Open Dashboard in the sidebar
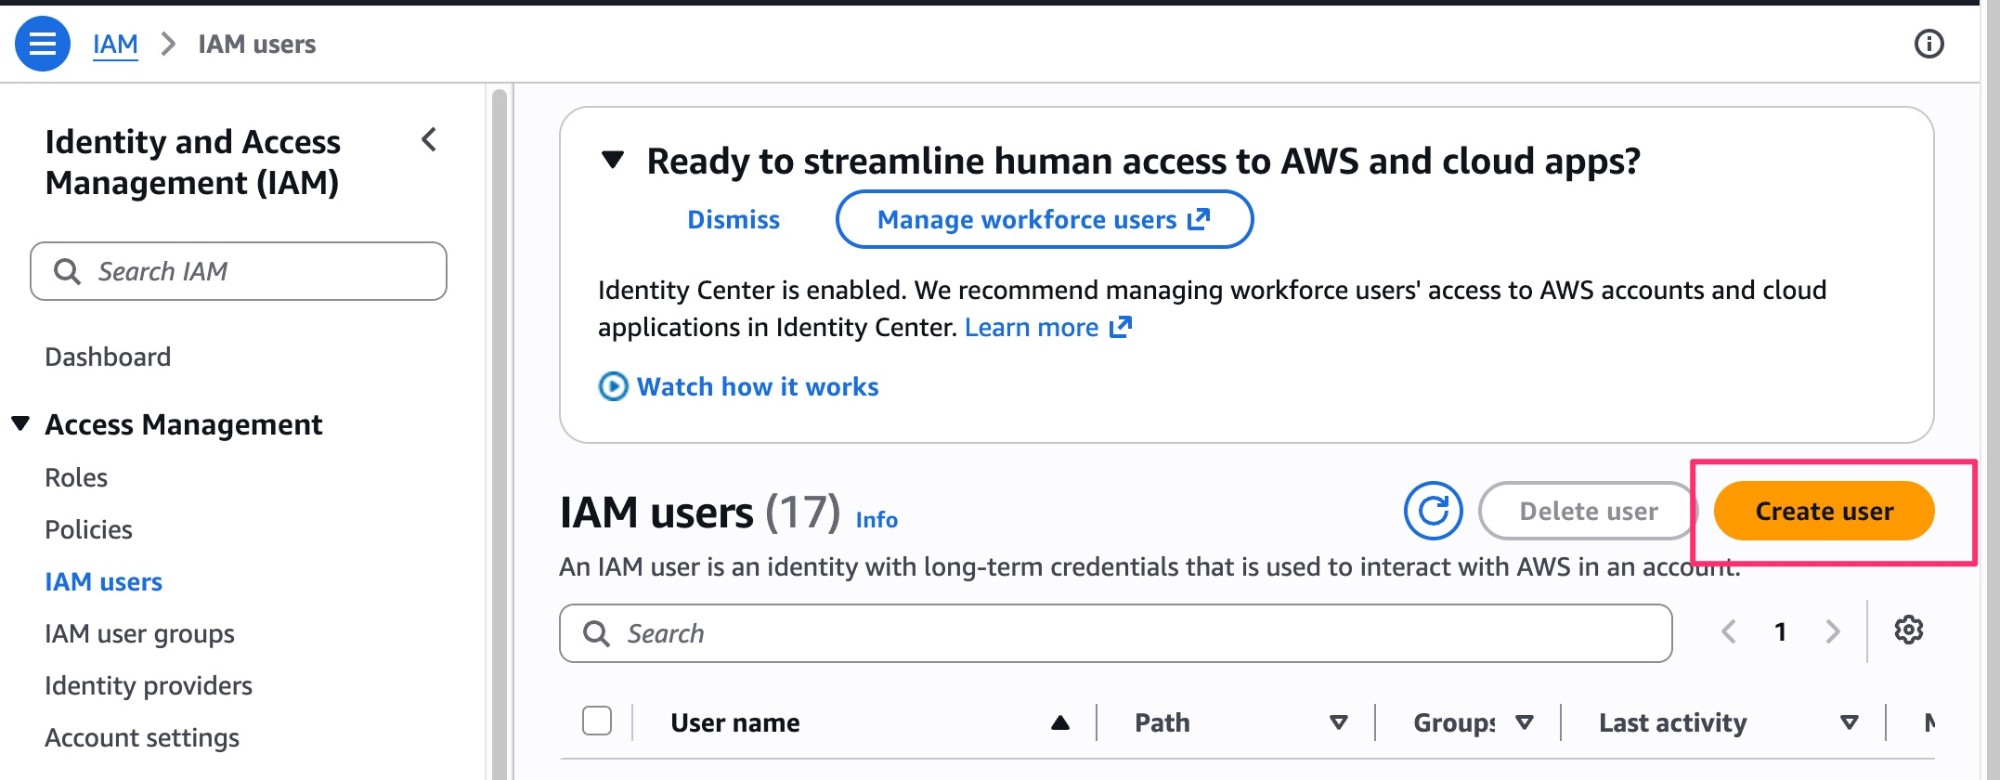This screenshot has width=2000, height=780. pos(108,357)
